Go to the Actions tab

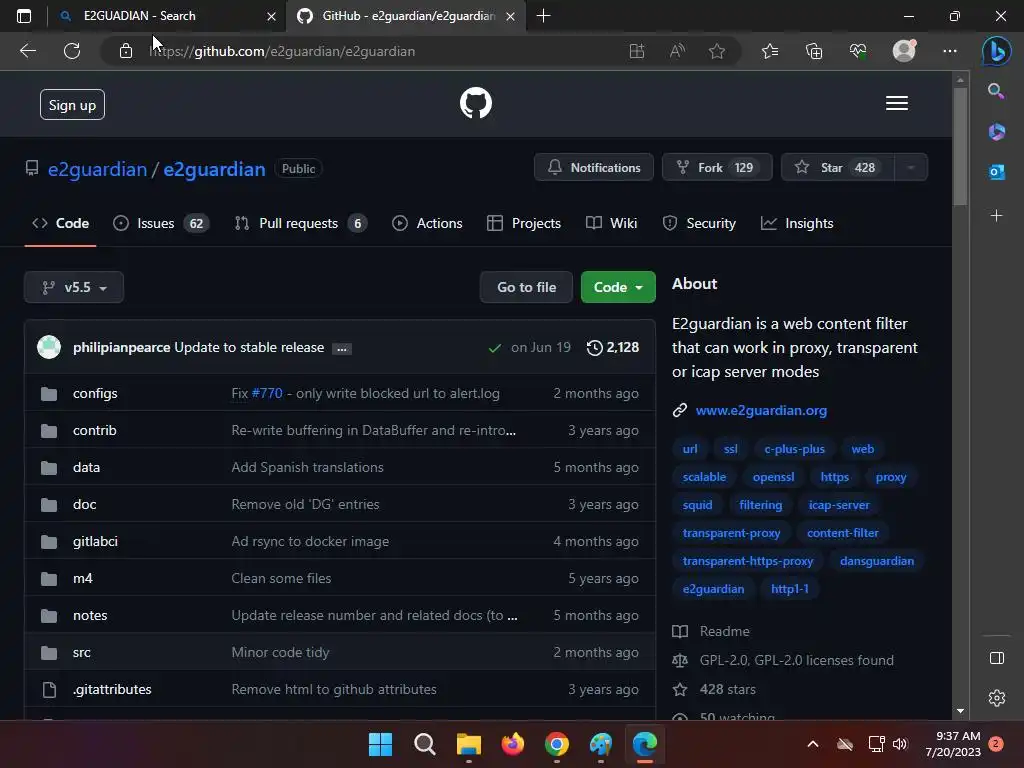pyautogui.click(x=427, y=223)
